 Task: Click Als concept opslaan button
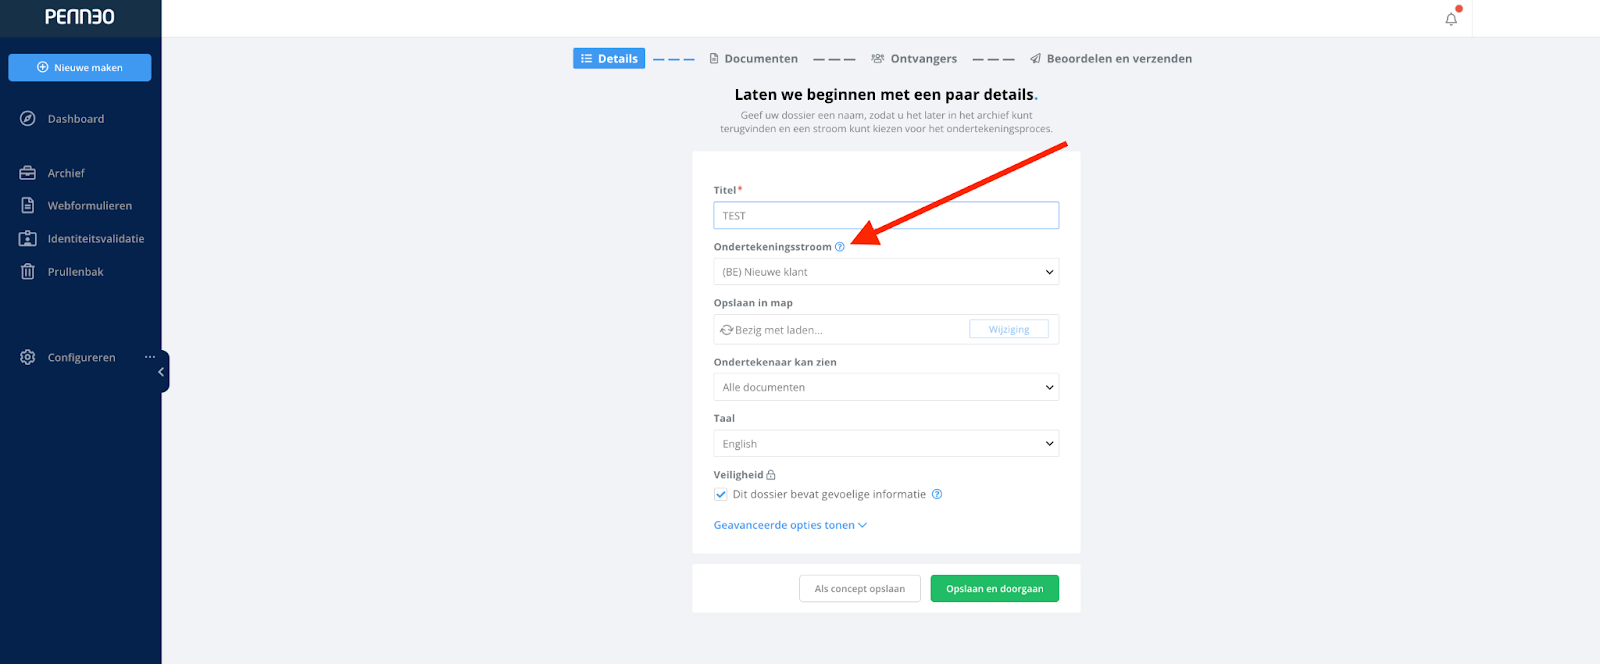coord(860,589)
